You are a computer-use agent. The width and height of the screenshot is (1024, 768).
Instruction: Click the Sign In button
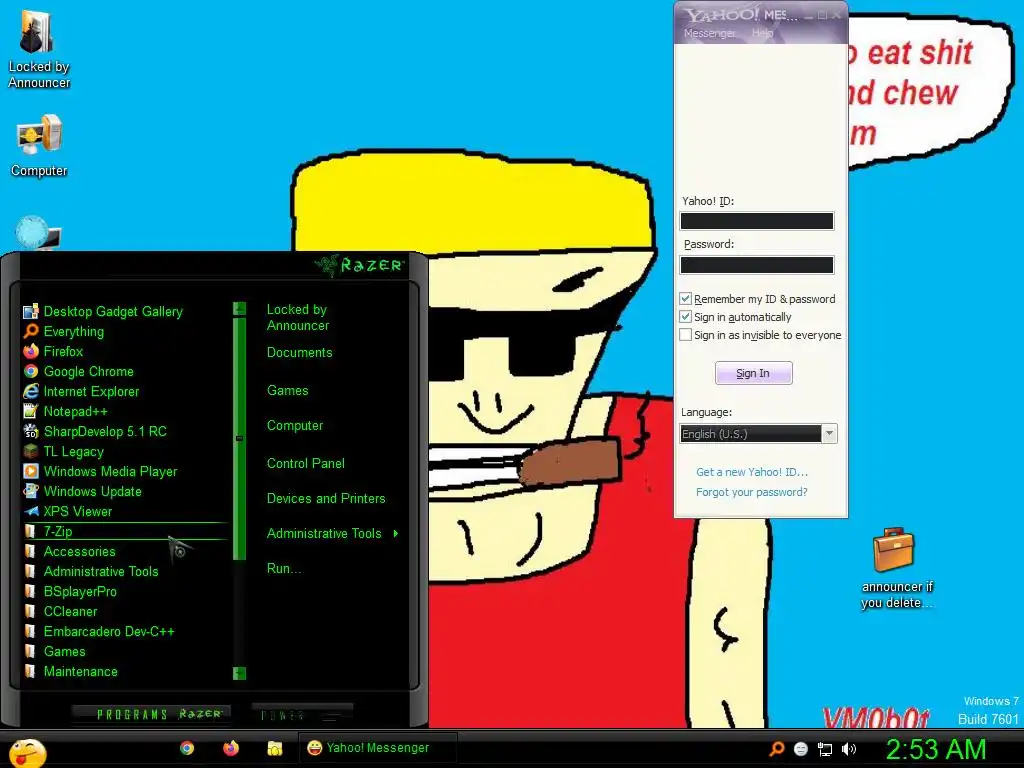(x=754, y=373)
